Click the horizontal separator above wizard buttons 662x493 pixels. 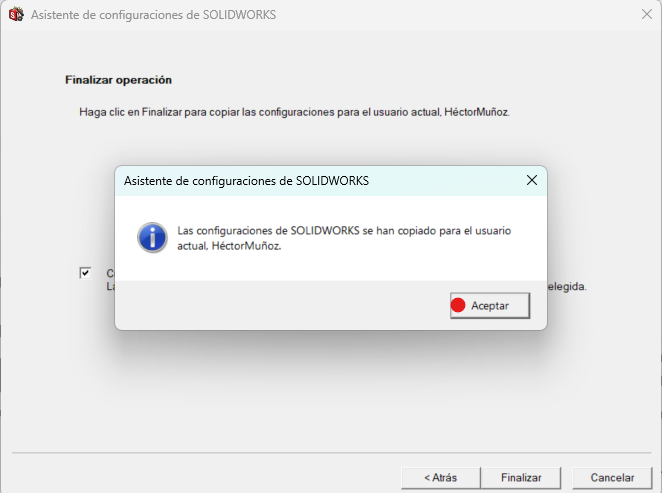coord(331,453)
